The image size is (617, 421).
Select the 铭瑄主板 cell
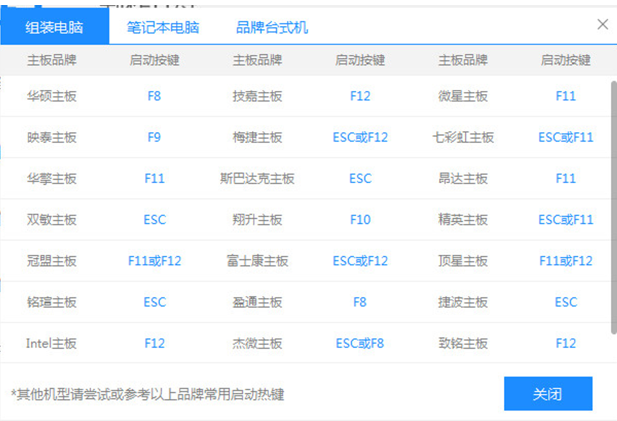point(52,302)
